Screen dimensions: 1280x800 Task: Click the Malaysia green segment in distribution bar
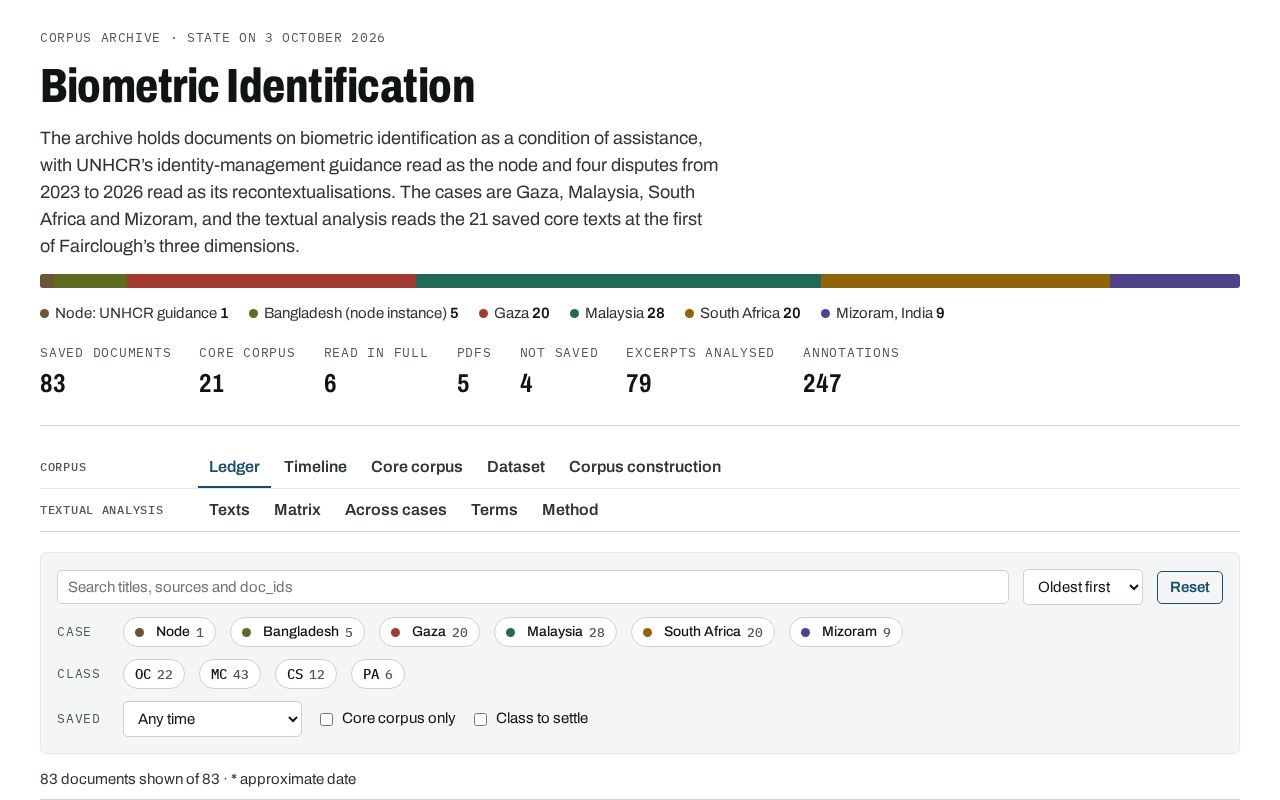click(x=618, y=281)
